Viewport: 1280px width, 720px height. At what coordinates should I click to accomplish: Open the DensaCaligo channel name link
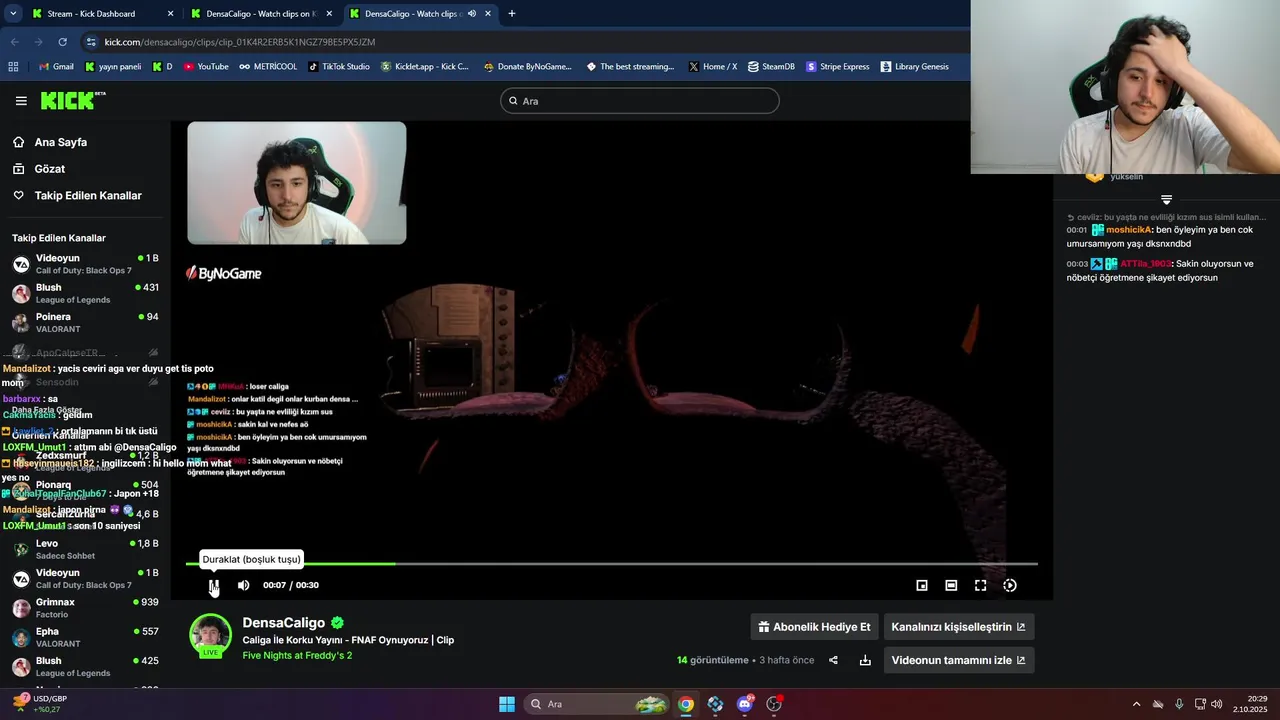point(283,623)
